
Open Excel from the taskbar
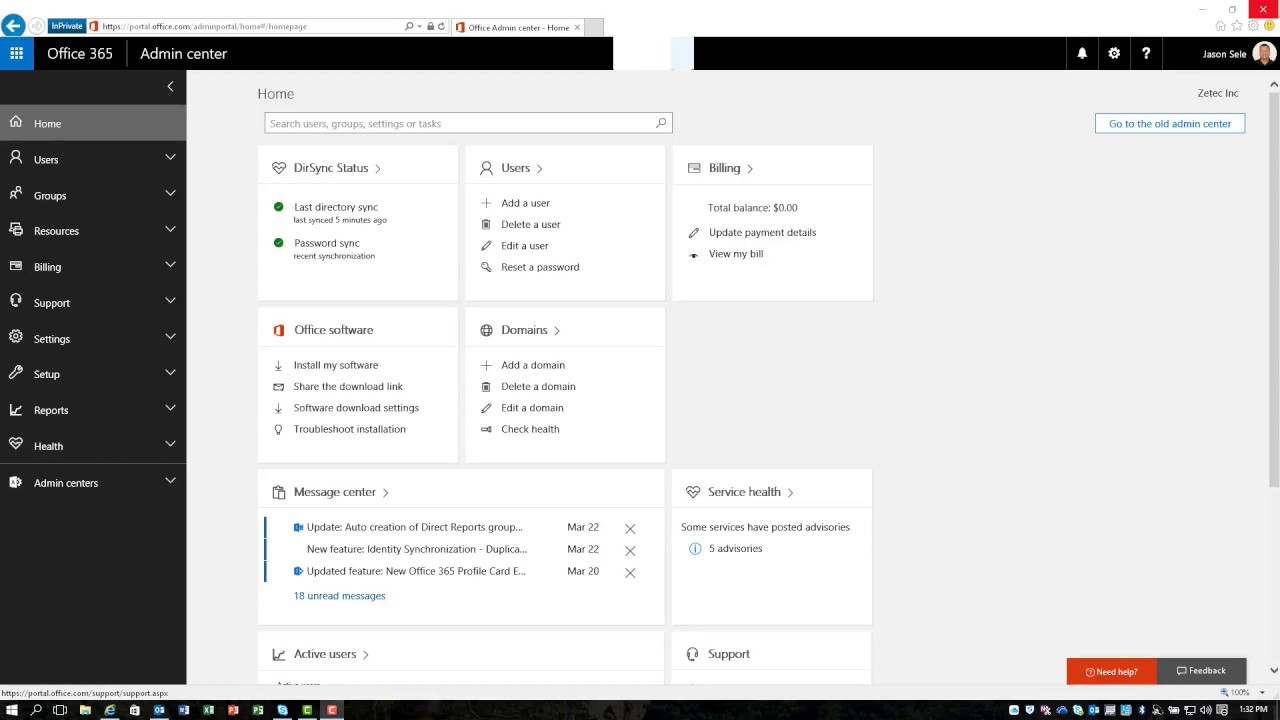click(x=208, y=710)
